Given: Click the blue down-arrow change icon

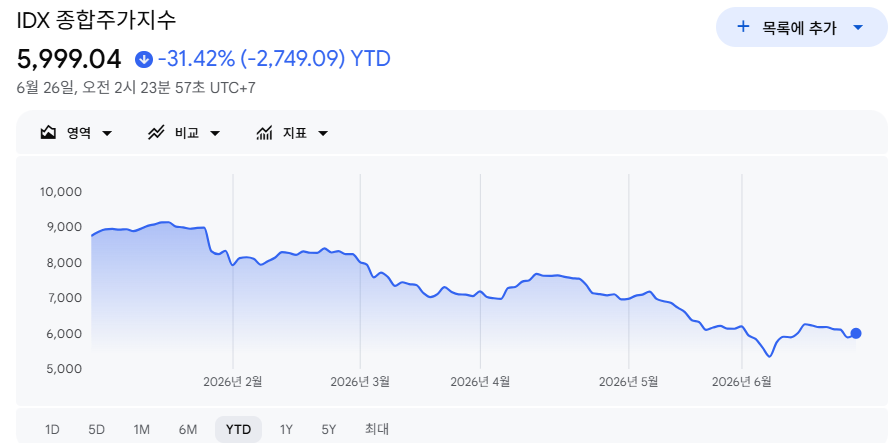Looking at the screenshot, I should (x=144, y=58).
